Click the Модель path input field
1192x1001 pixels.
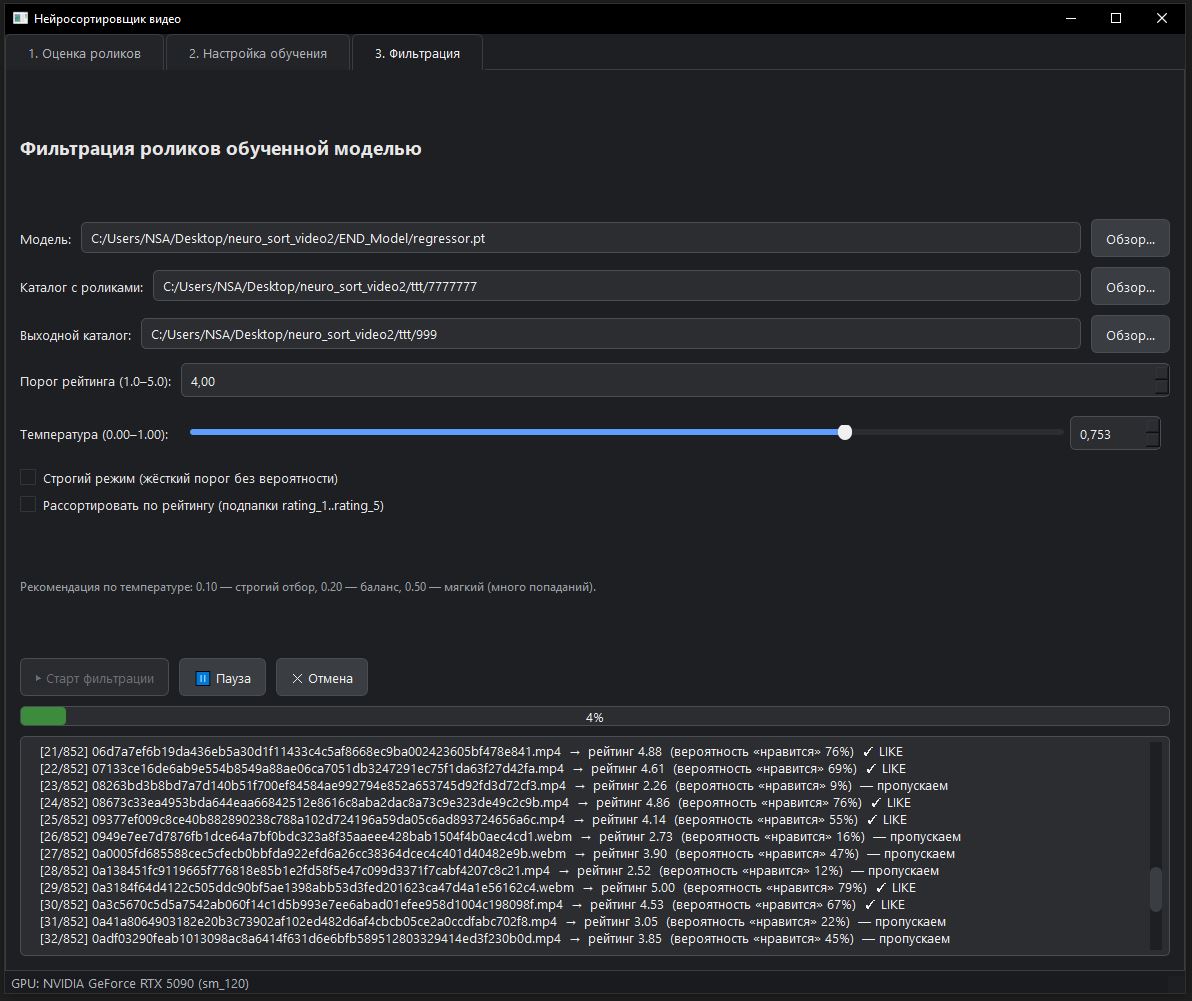coord(581,238)
